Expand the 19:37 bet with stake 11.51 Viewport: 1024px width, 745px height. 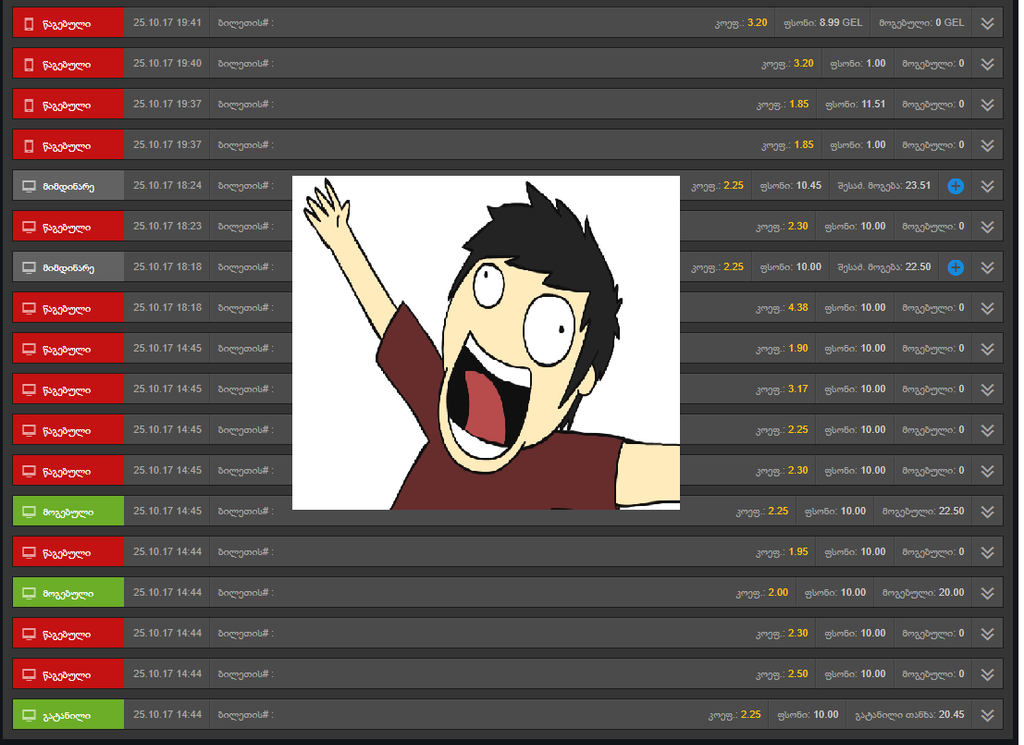(987, 104)
